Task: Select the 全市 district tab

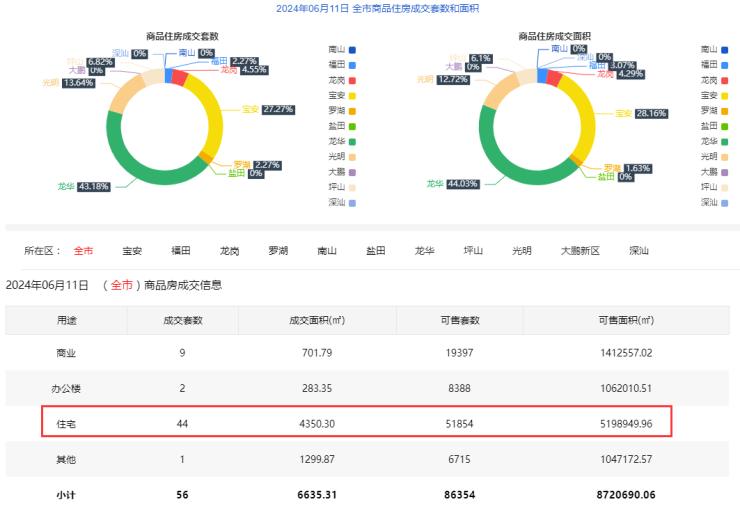Action: [x=83, y=251]
